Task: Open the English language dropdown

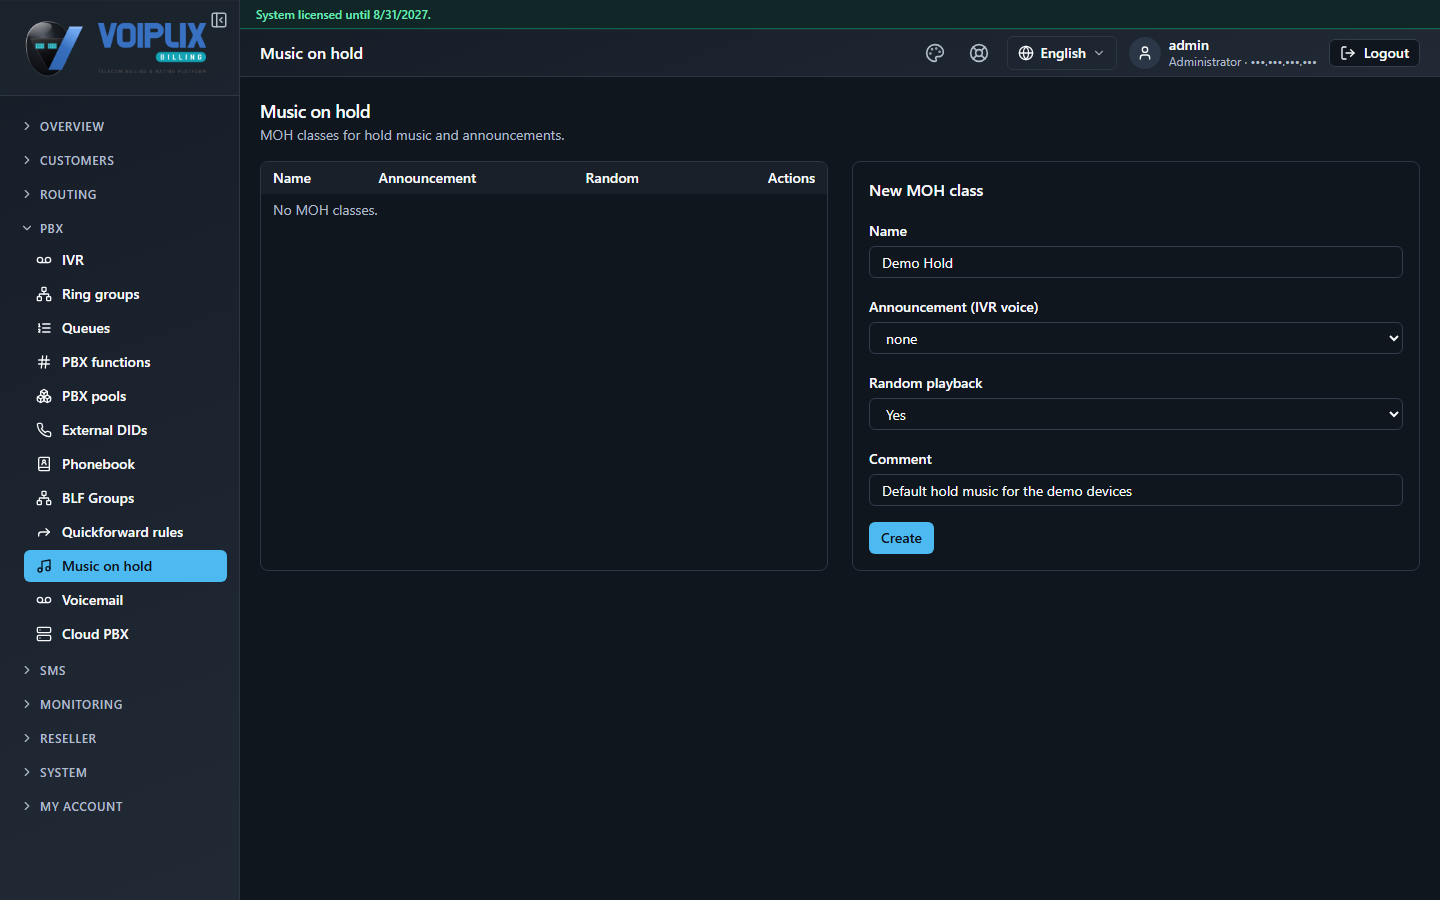Action: coord(1061,53)
